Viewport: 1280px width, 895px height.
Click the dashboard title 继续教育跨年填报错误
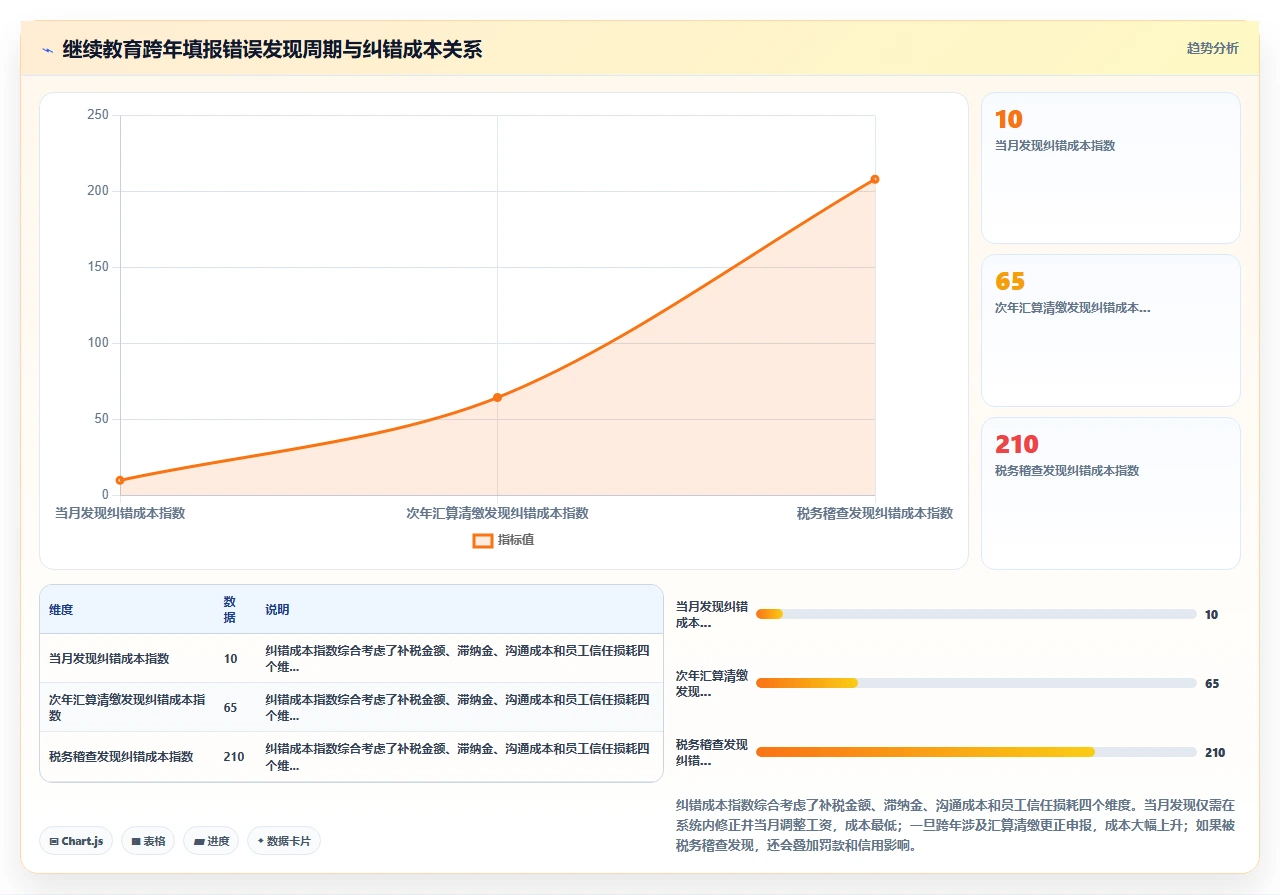click(x=272, y=49)
